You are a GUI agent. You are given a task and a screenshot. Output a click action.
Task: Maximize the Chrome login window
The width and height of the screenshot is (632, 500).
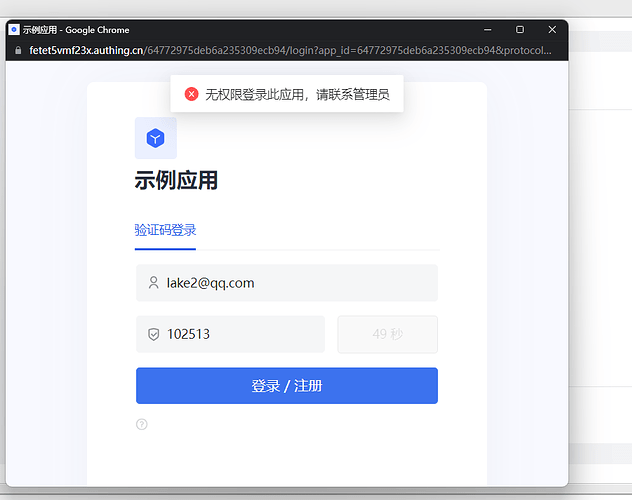(519, 30)
